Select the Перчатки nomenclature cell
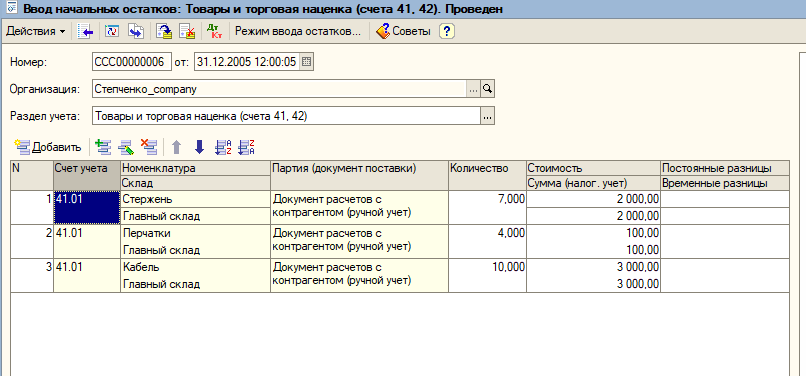Screen dimensions: 806x376 [195, 233]
